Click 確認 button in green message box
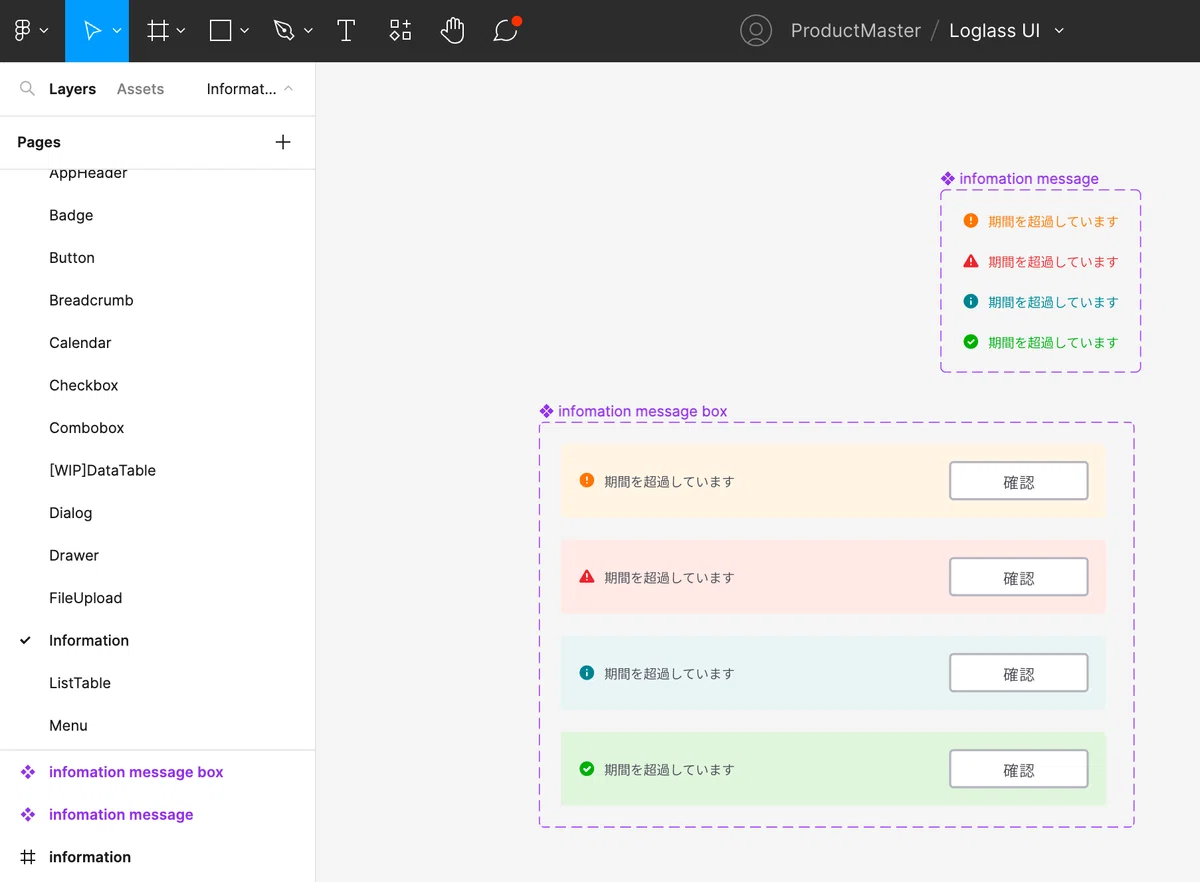Image resolution: width=1200 pixels, height=882 pixels. click(x=1018, y=769)
